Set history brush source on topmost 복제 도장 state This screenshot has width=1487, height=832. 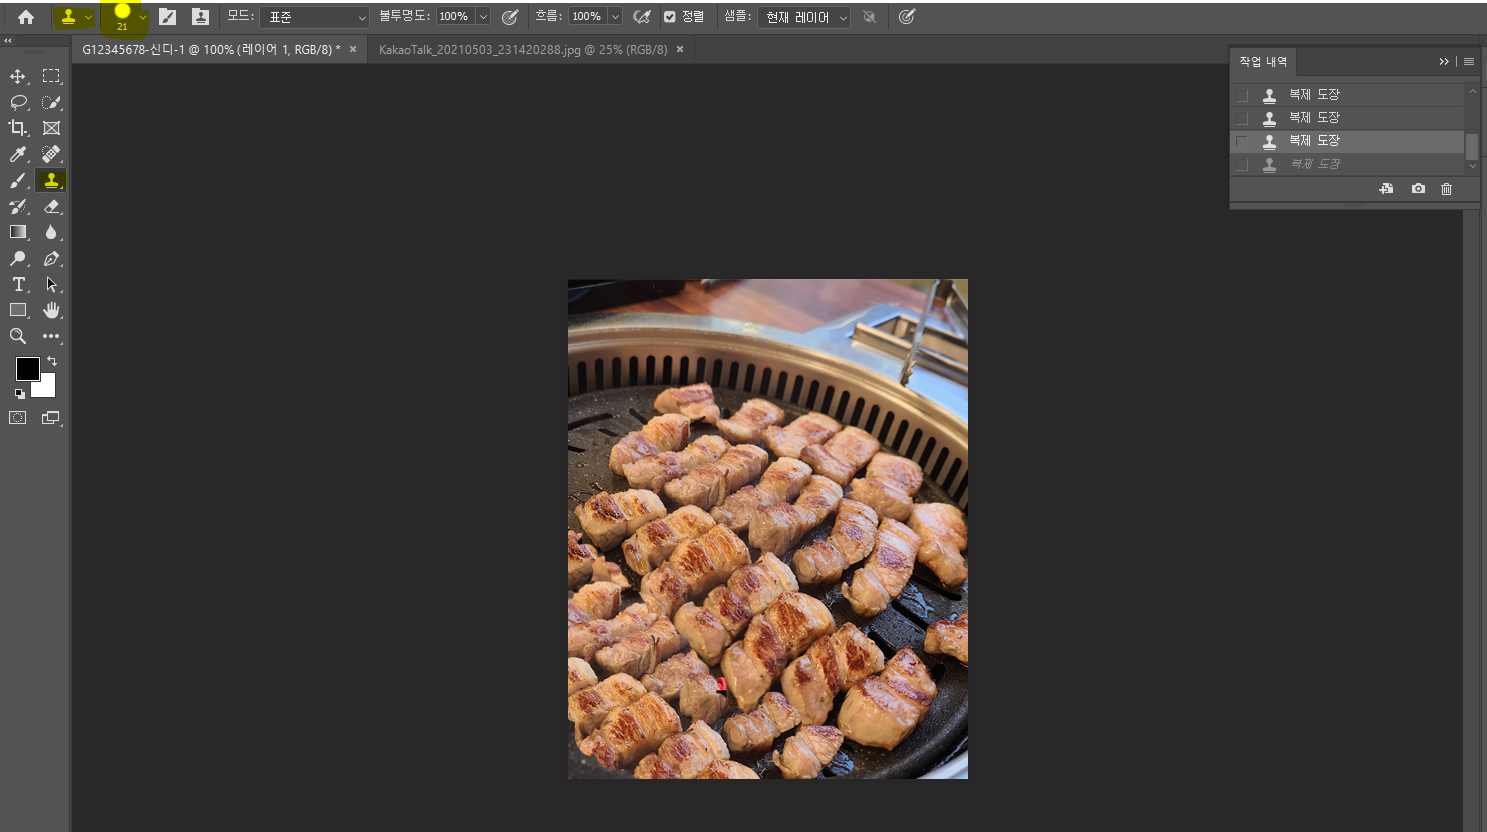click(1242, 95)
